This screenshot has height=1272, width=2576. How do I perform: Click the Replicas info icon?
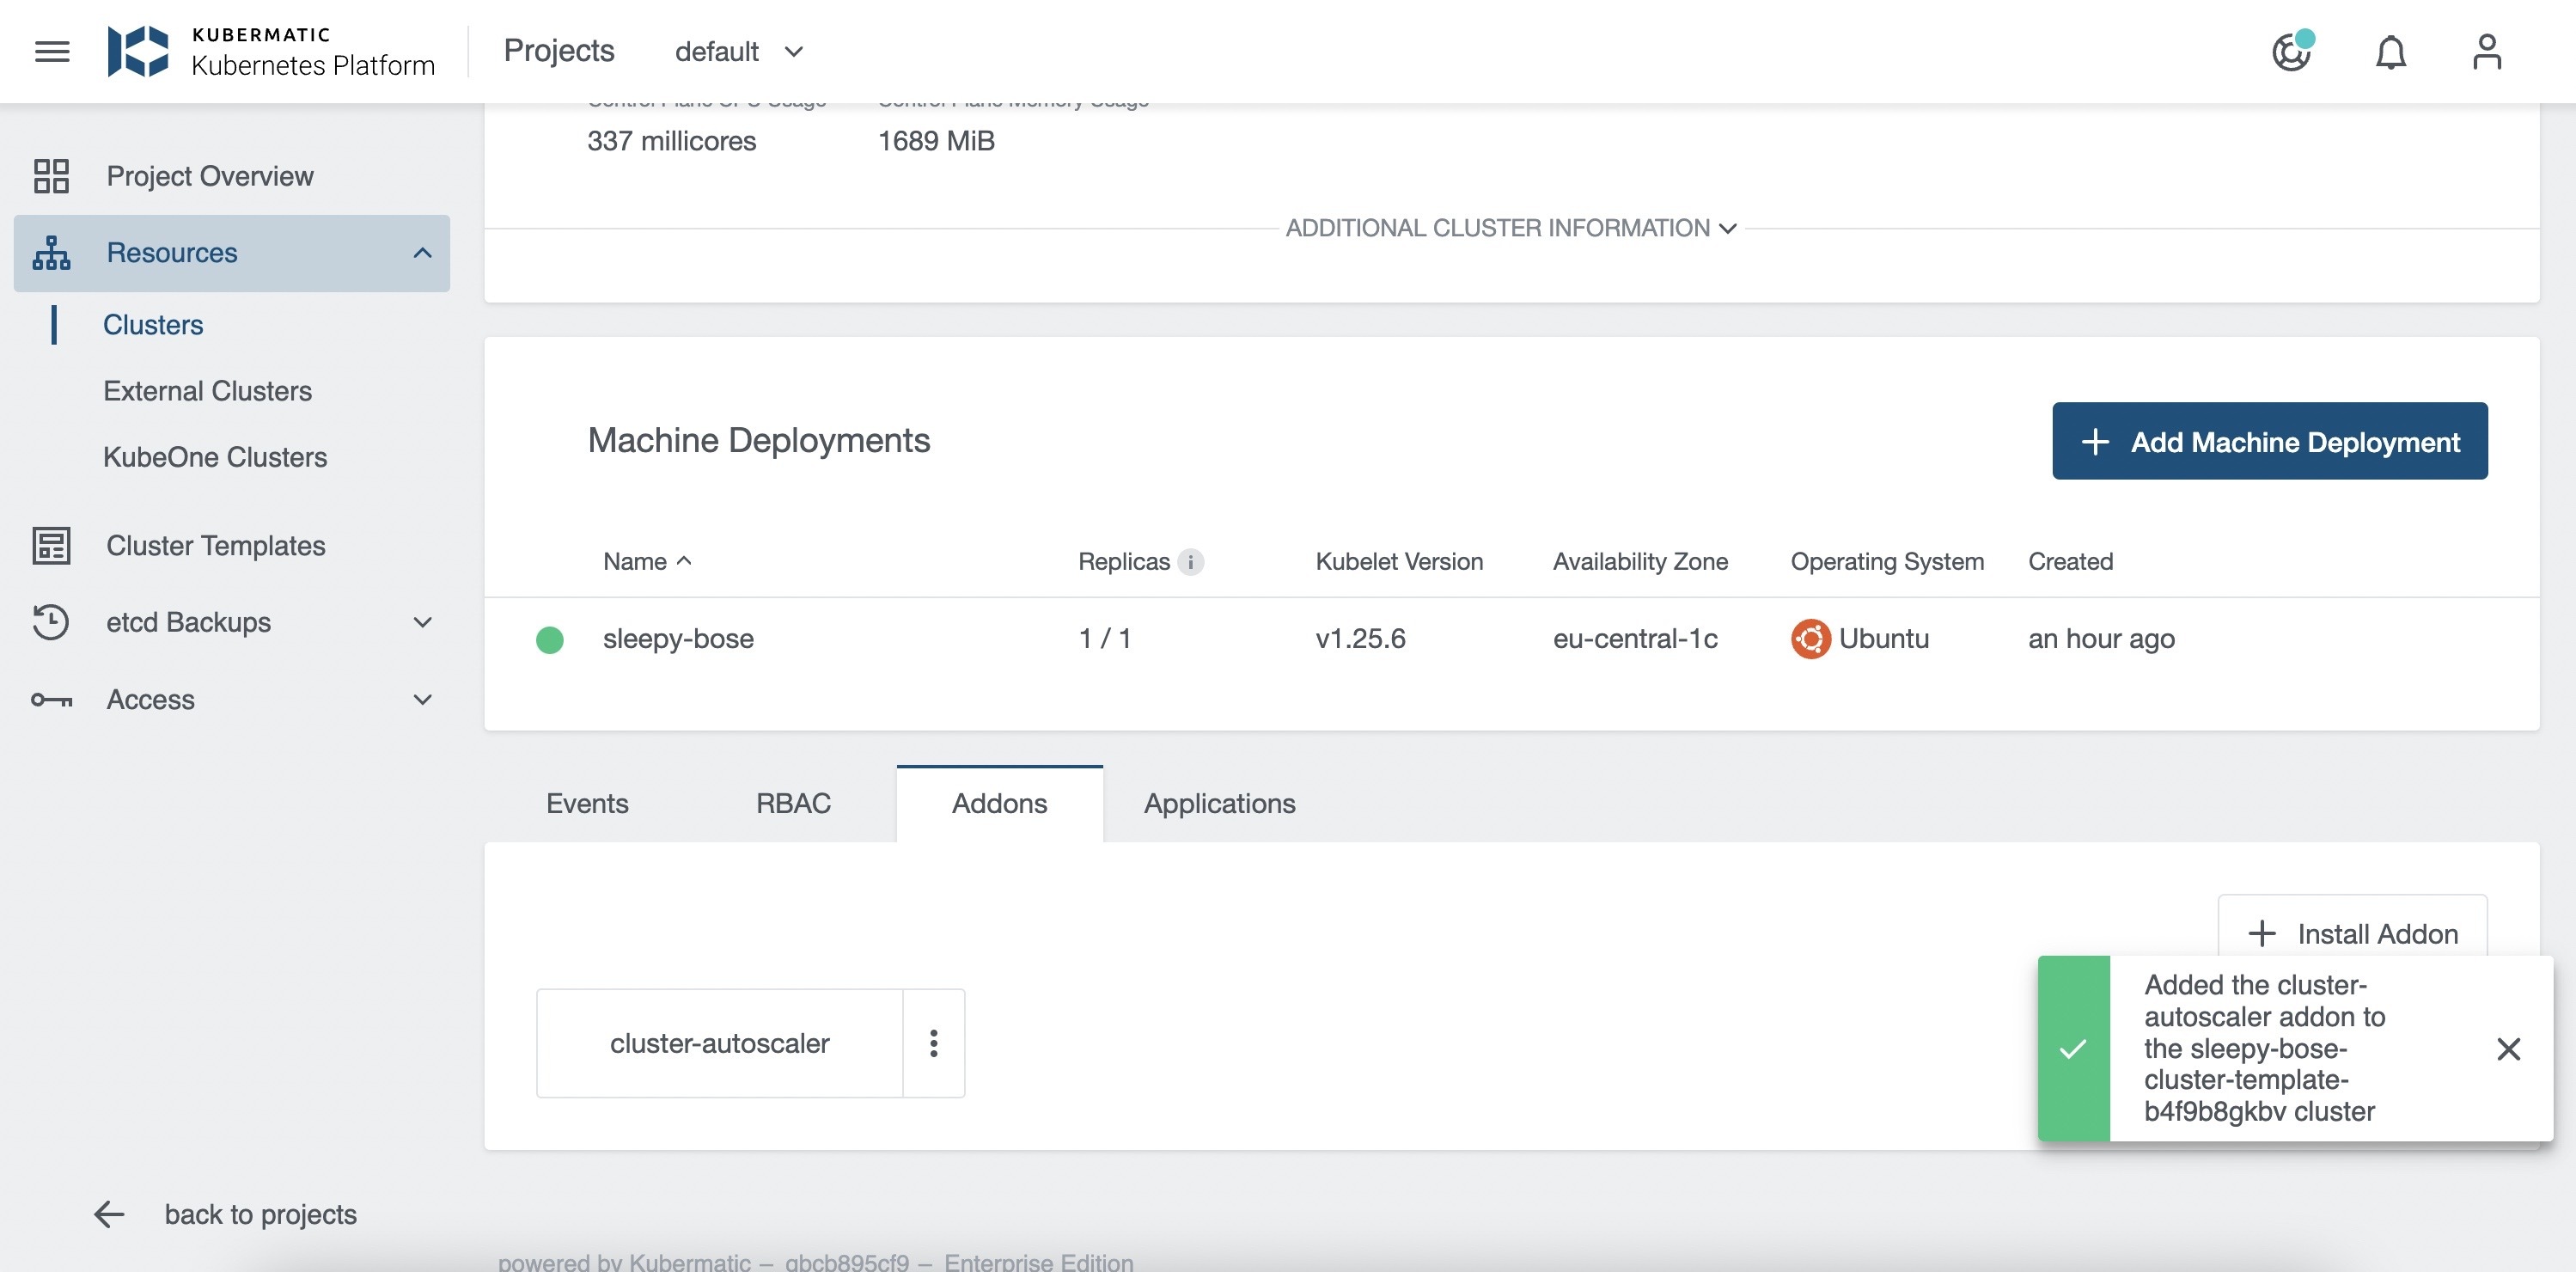coord(1190,562)
